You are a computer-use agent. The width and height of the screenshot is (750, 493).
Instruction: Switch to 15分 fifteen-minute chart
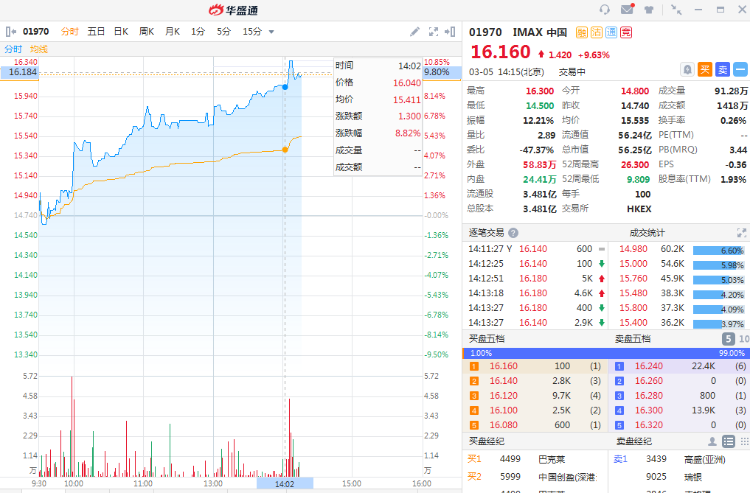pyautogui.click(x=252, y=32)
